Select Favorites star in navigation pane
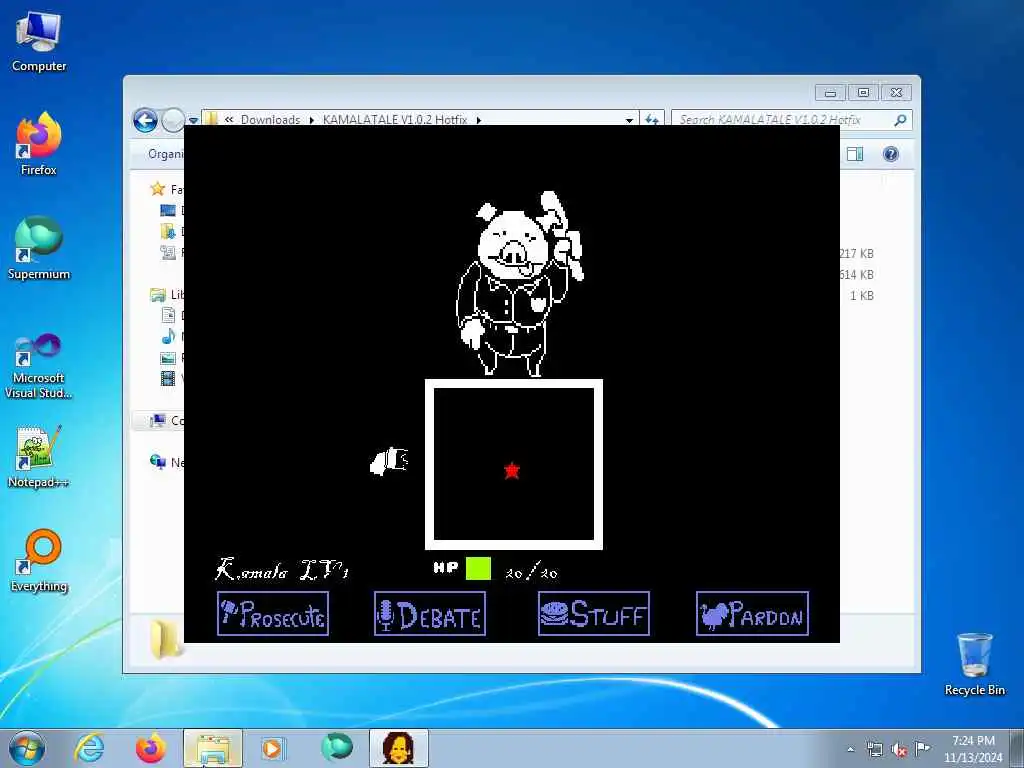 [x=157, y=189]
